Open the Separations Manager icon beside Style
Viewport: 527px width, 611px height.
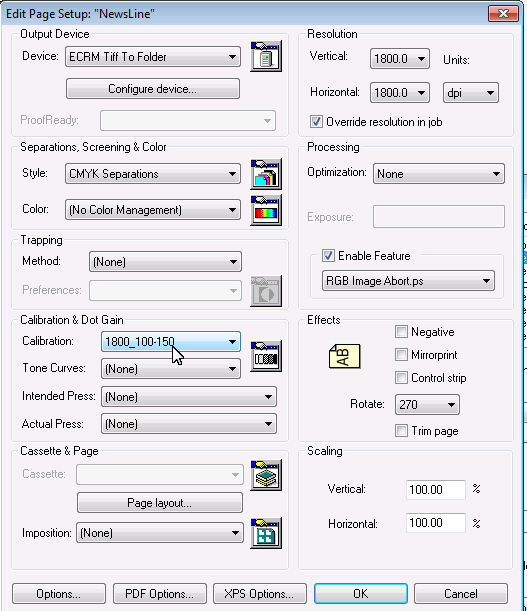pyautogui.click(x=266, y=174)
